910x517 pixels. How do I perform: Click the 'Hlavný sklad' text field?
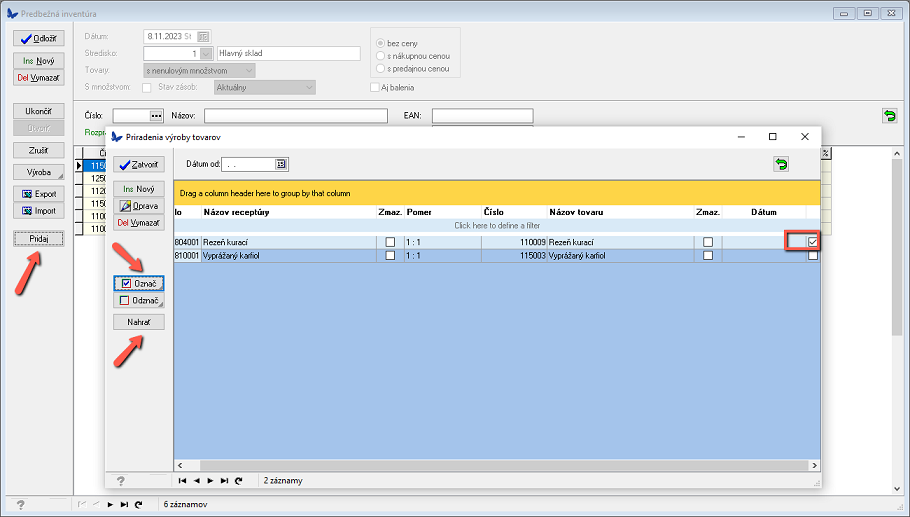(288, 53)
